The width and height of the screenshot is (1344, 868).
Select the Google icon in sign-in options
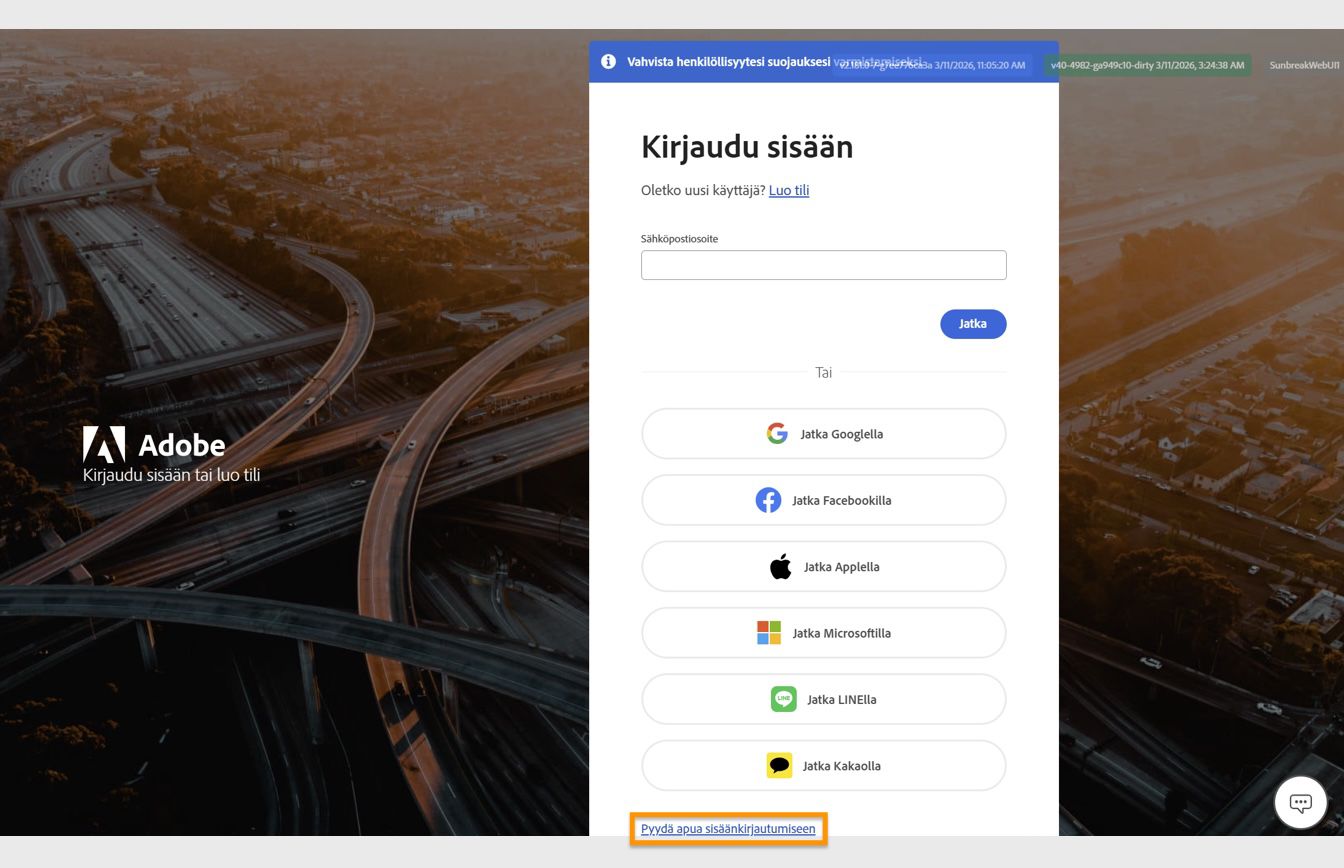(x=776, y=433)
